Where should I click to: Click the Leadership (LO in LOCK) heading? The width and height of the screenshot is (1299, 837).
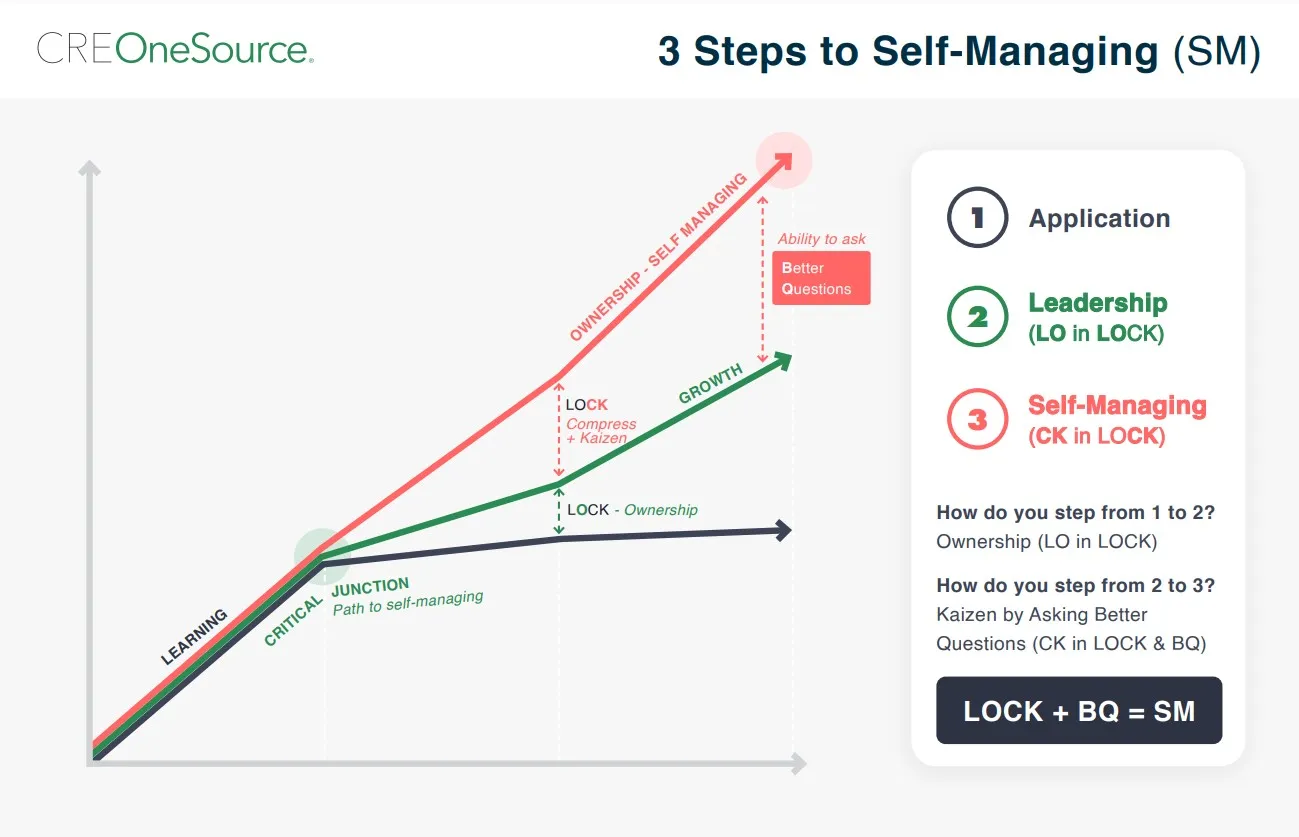1098,317
